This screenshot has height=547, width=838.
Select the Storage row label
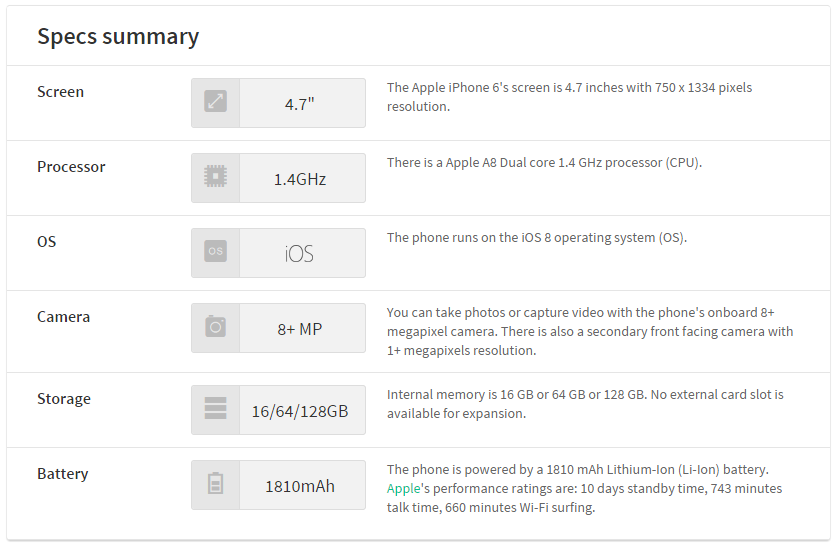coord(64,399)
